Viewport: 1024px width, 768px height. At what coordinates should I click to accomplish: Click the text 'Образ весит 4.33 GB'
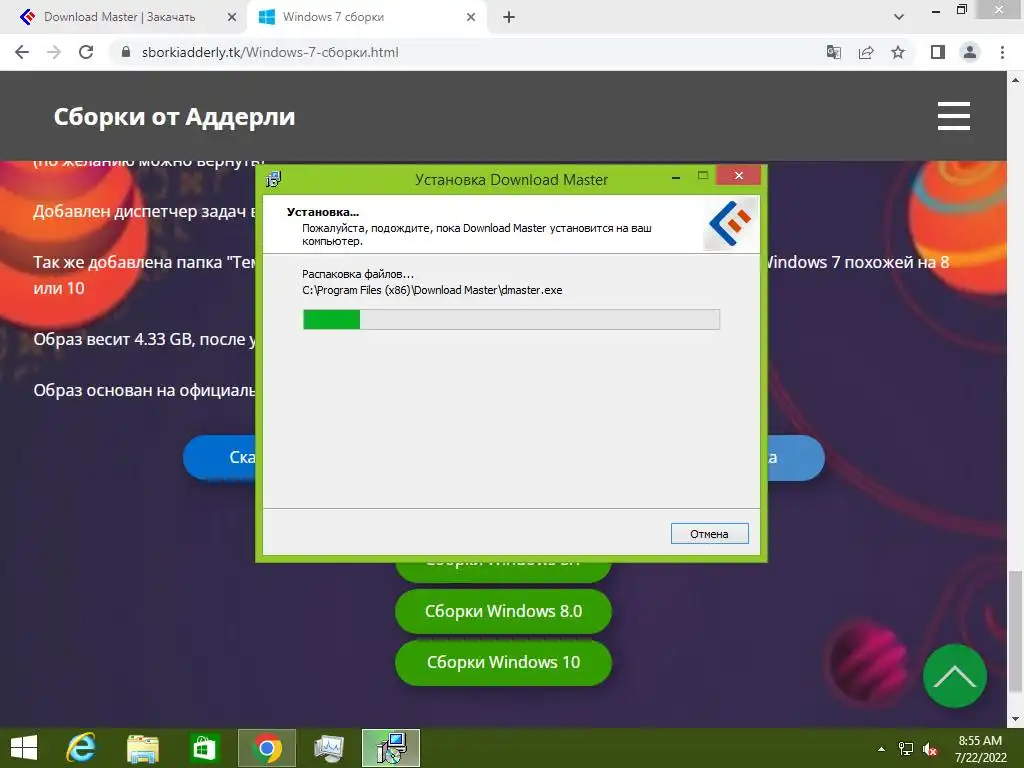pos(112,340)
